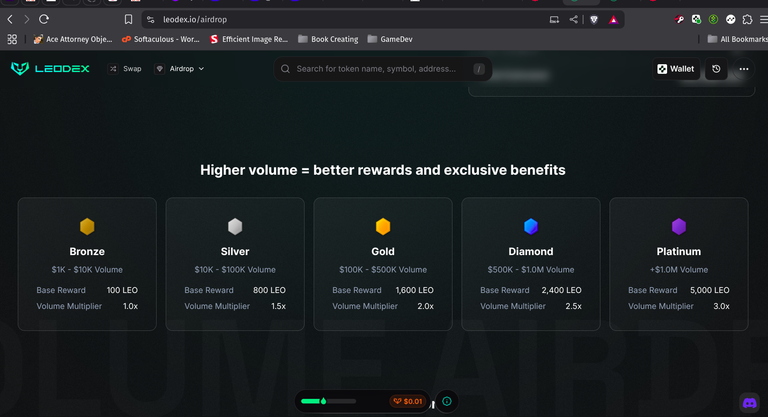Click the Bronze tier hexagon icon

[87, 226]
